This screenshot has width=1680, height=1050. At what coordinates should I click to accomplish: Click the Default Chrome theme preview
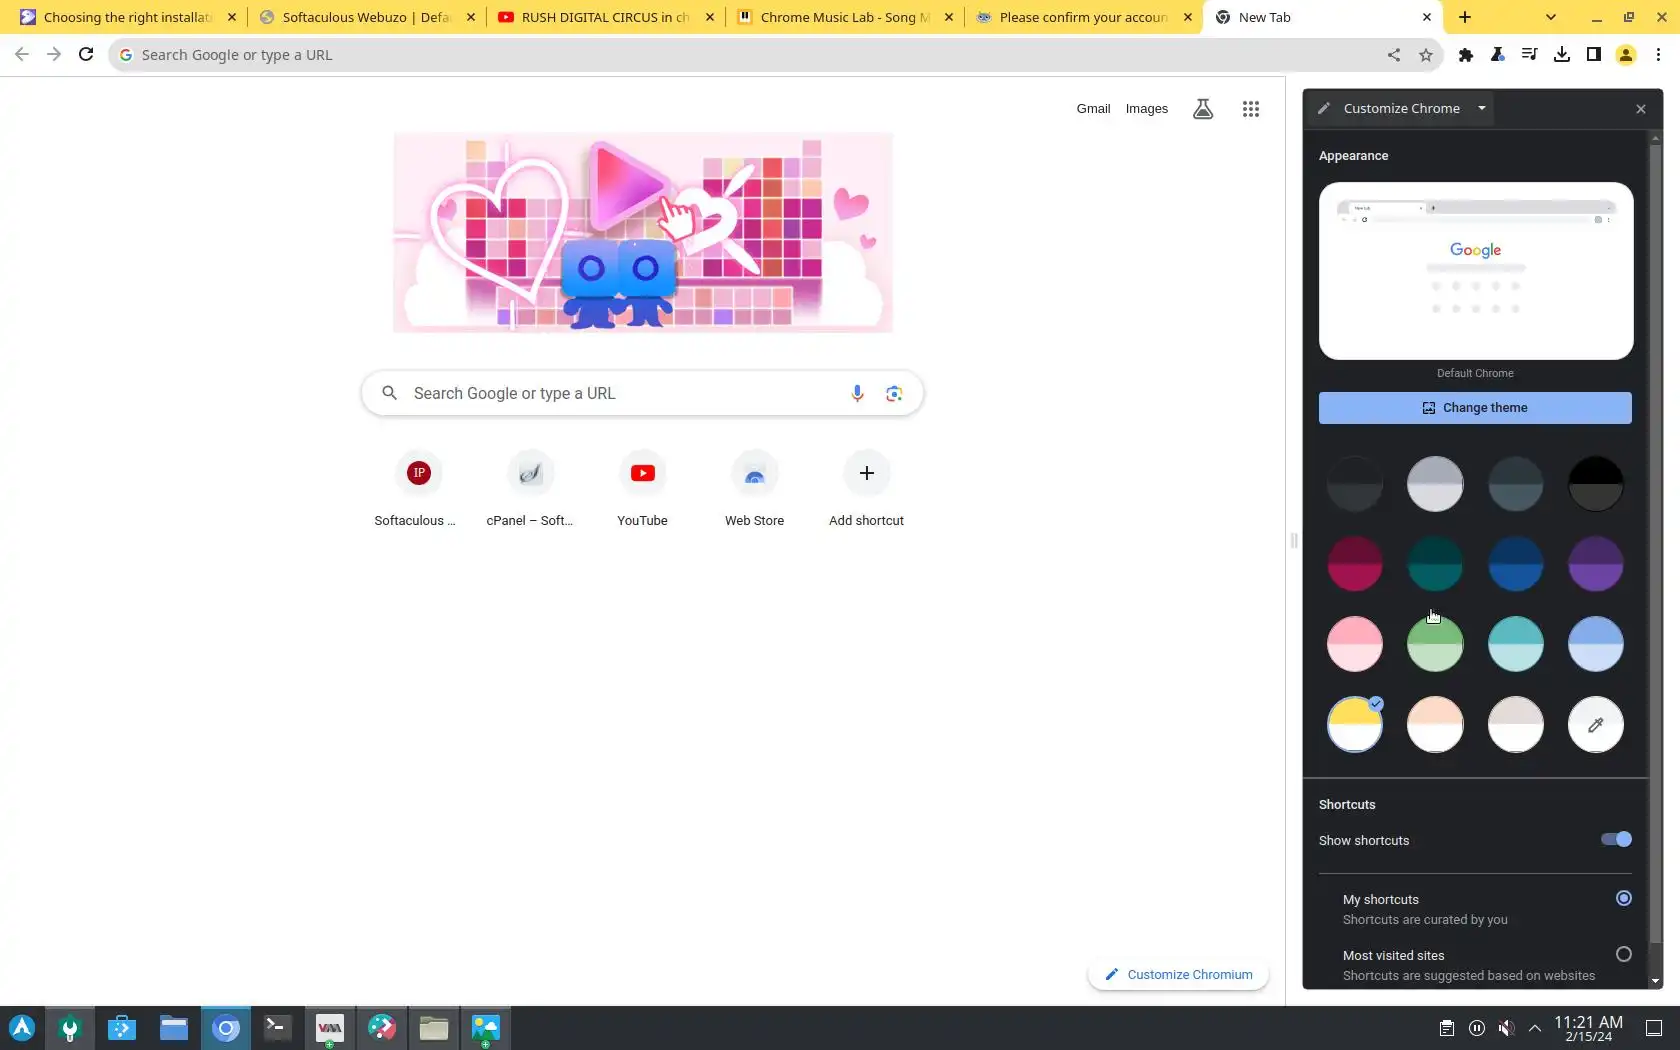[x=1475, y=271]
